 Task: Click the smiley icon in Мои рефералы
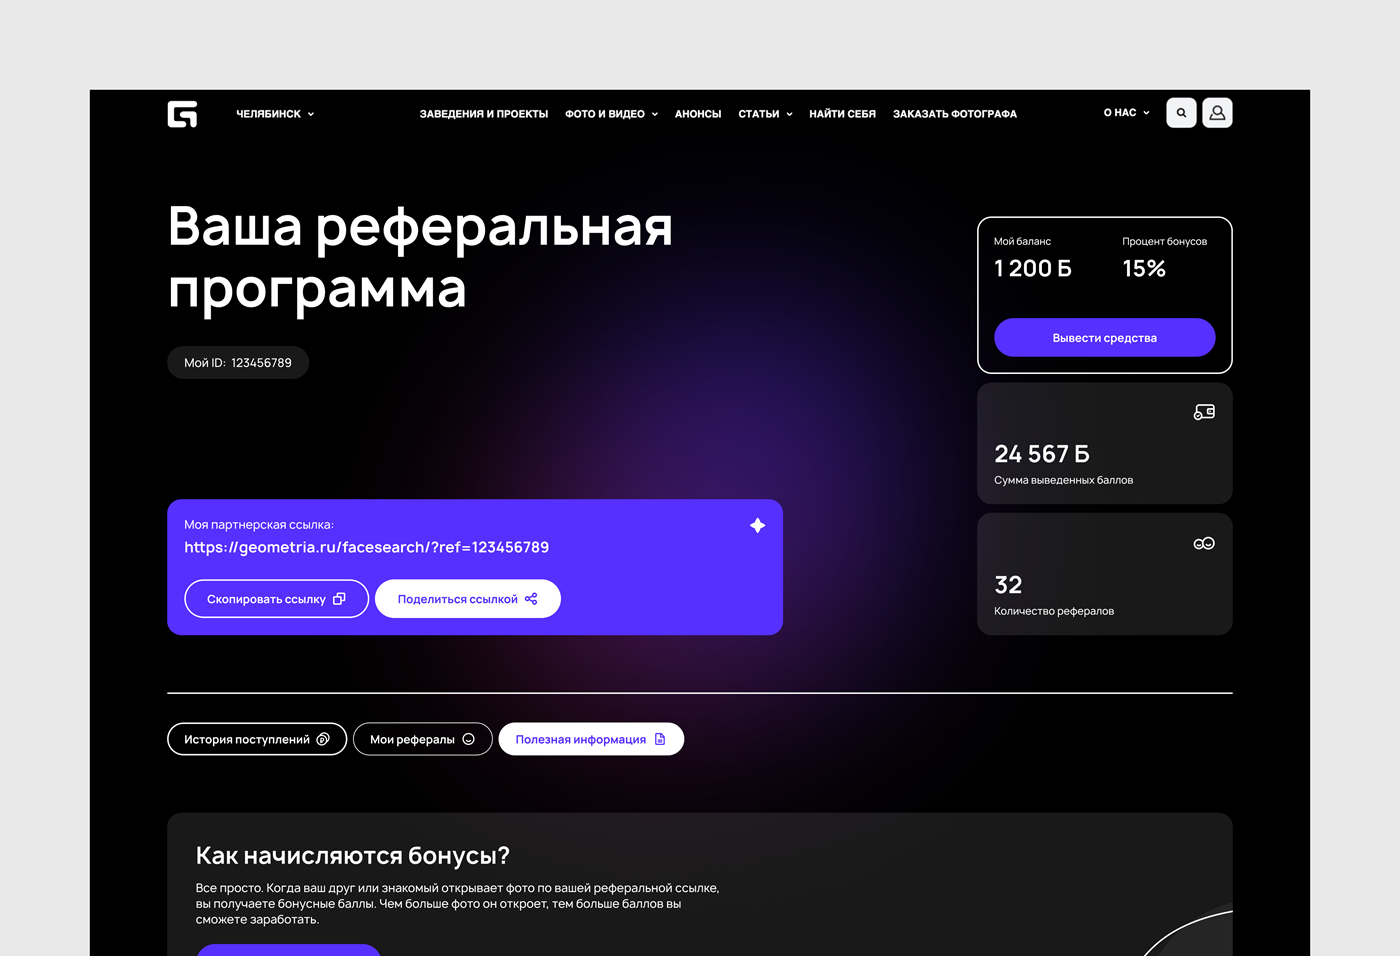coord(467,739)
